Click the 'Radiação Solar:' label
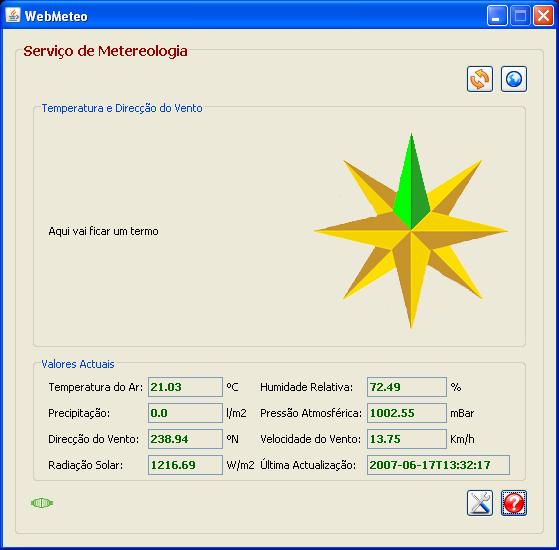This screenshot has height=550, width=559. pyautogui.click(x=86, y=465)
